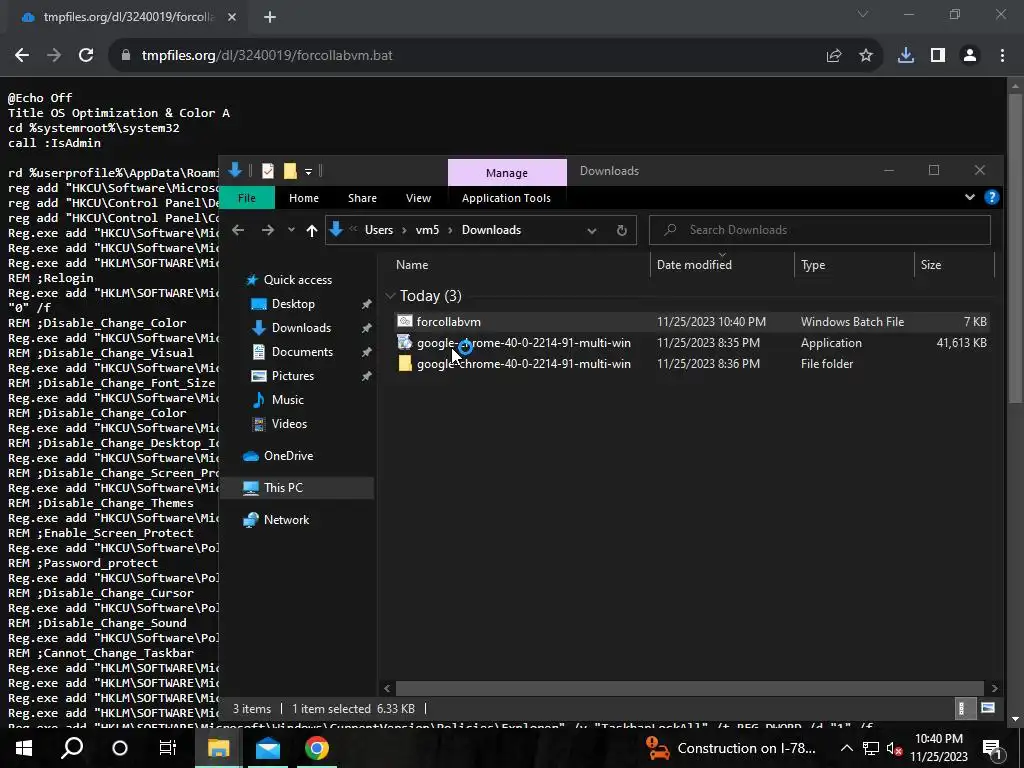
Task: Open Mail app from the taskbar
Action: tap(268, 748)
